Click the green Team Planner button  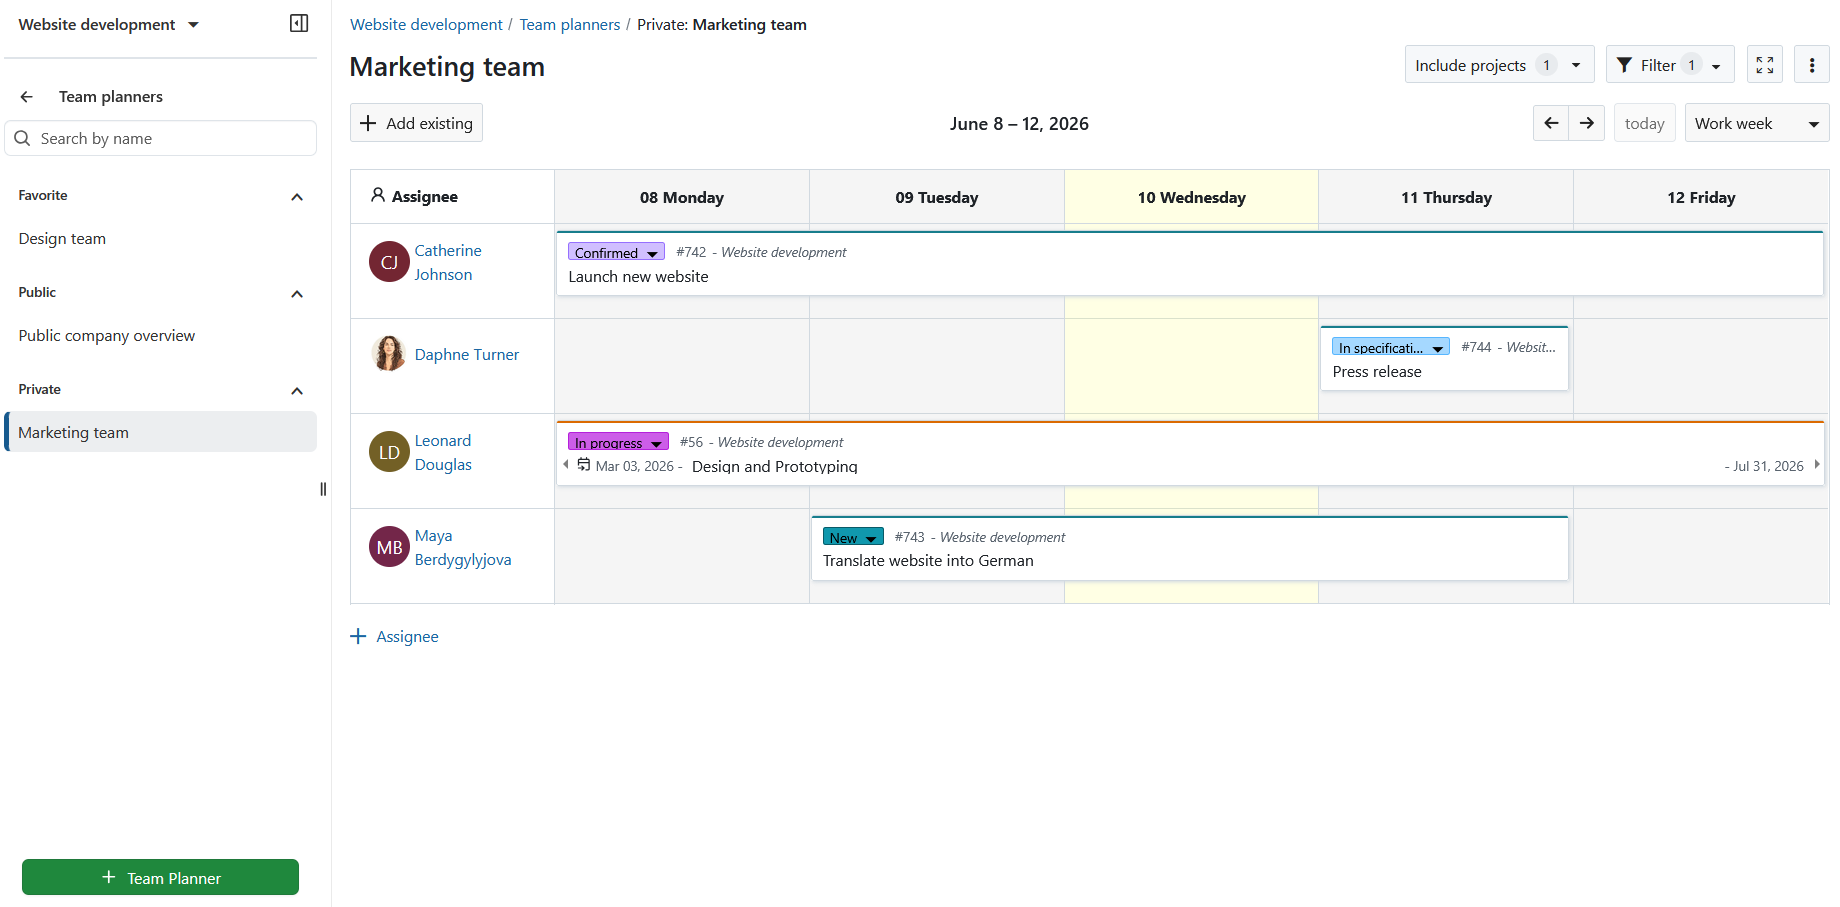160,877
